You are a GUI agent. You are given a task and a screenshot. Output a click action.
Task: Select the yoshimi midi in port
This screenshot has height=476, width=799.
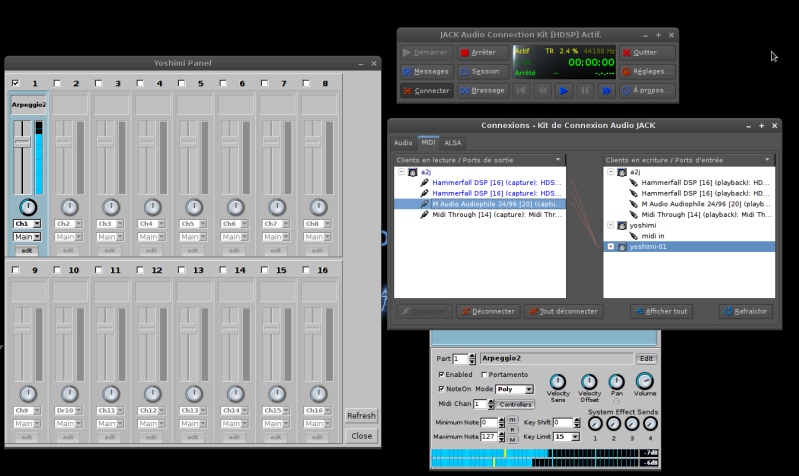(652, 236)
